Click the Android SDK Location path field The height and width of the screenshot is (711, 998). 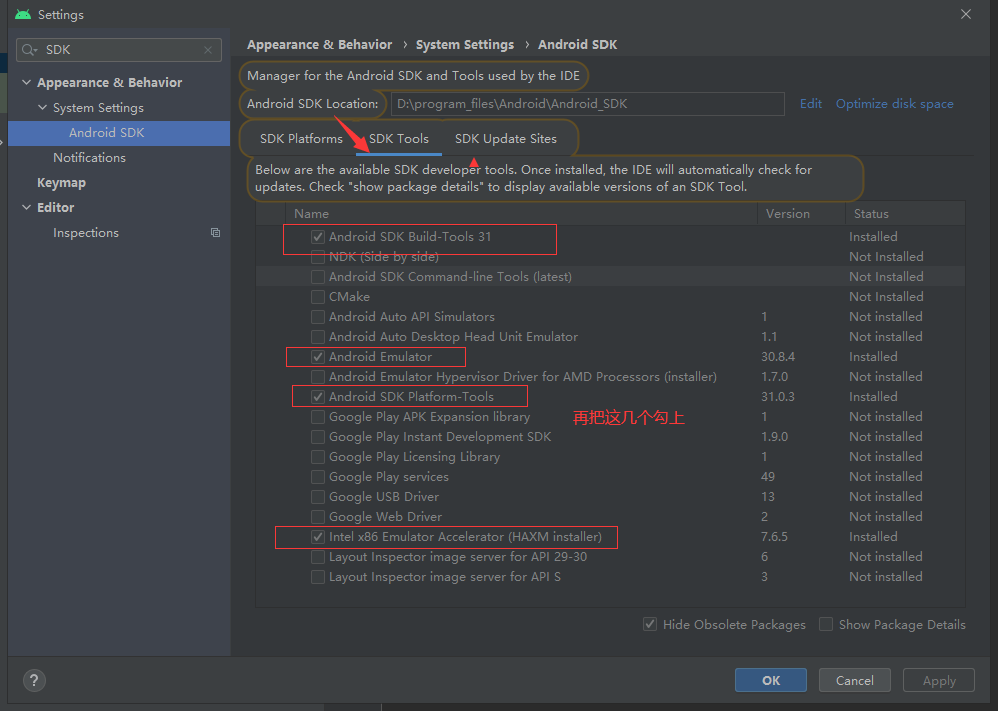(x=587, y=104)
